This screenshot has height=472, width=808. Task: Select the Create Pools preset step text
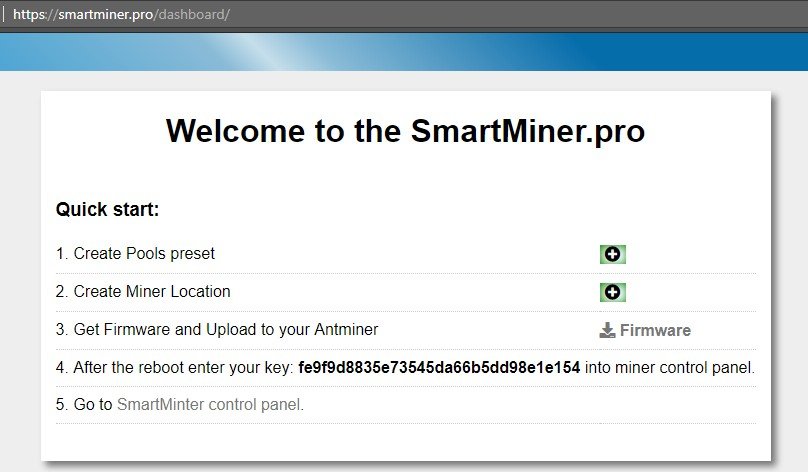144,254
